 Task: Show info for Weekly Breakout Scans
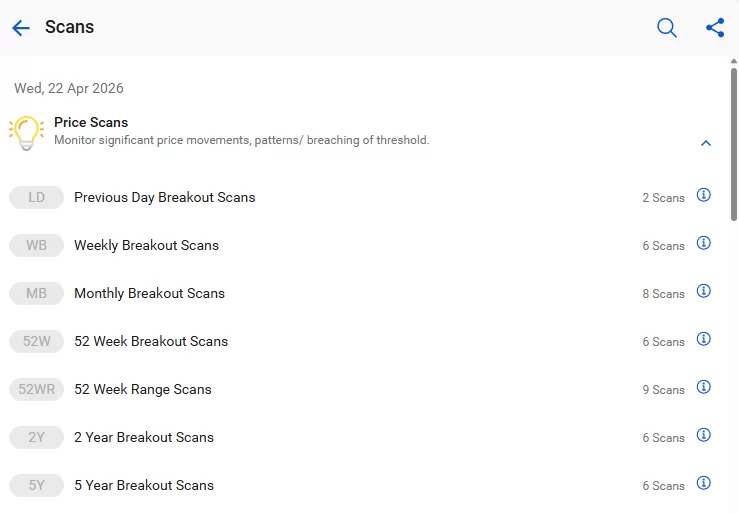704,243
